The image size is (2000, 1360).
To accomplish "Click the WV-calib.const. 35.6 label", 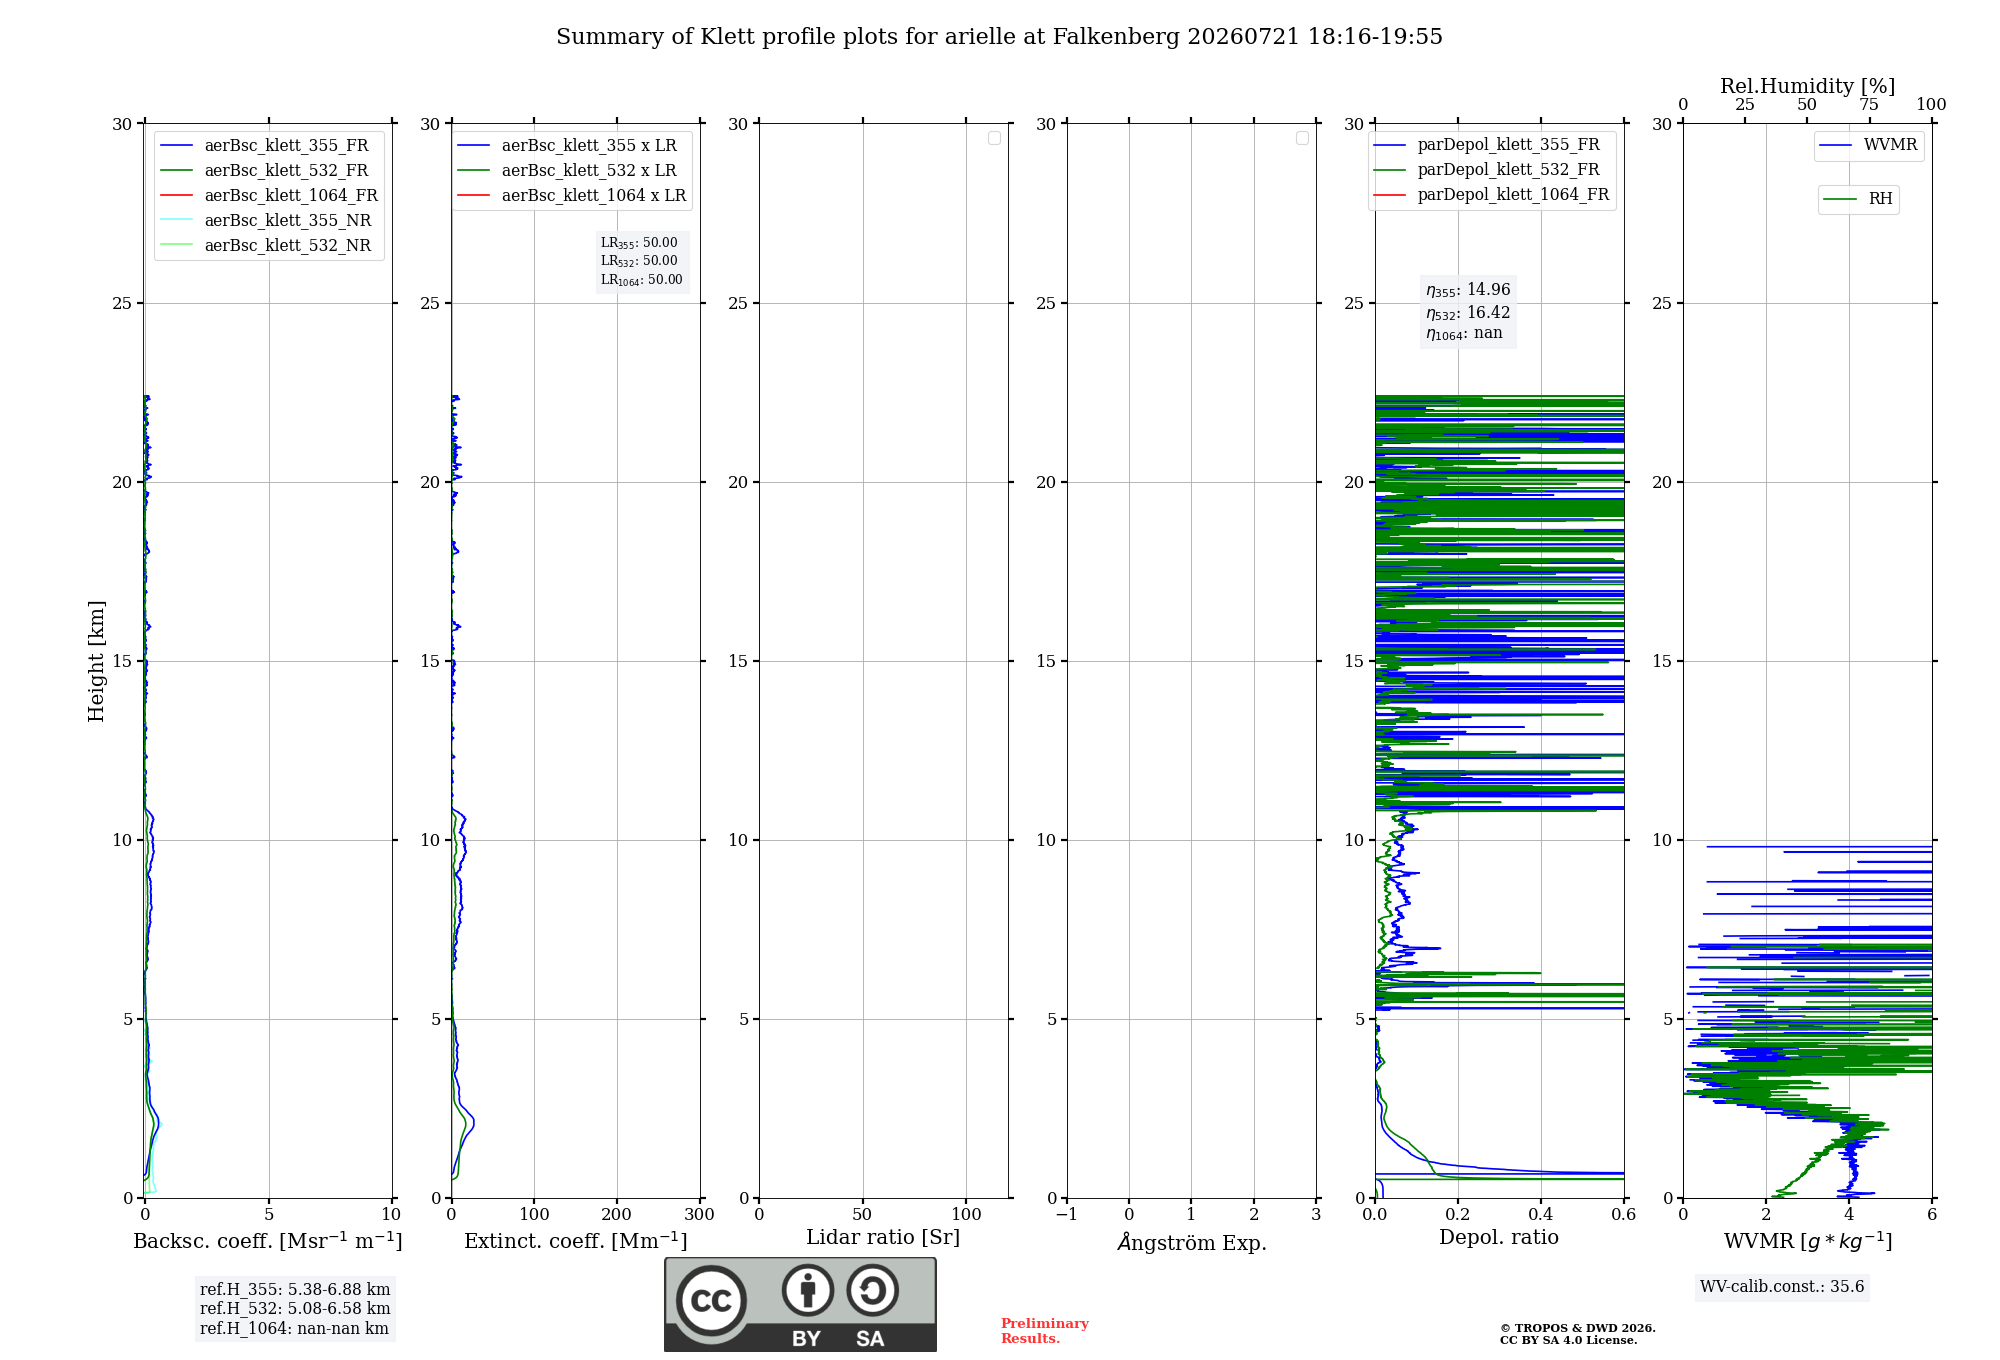I will [x=1782, y=1286].
